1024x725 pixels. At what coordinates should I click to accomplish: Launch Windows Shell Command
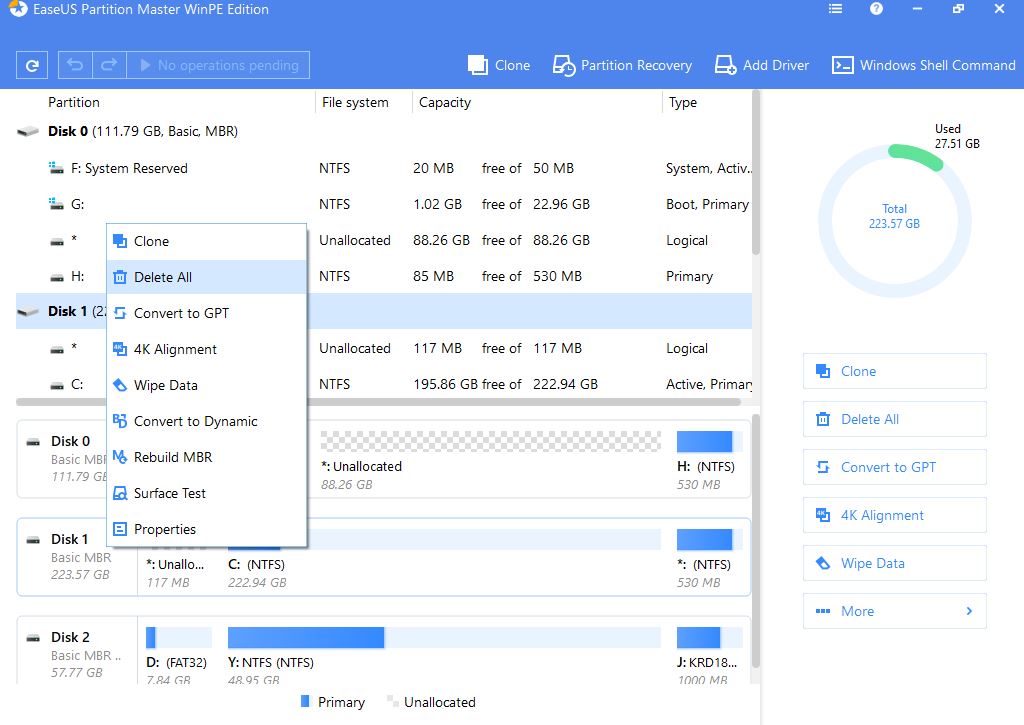click(923, 66)
